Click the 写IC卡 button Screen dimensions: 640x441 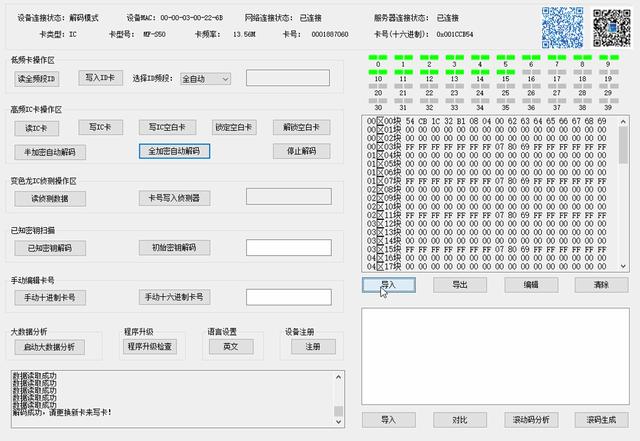[100, 127]
